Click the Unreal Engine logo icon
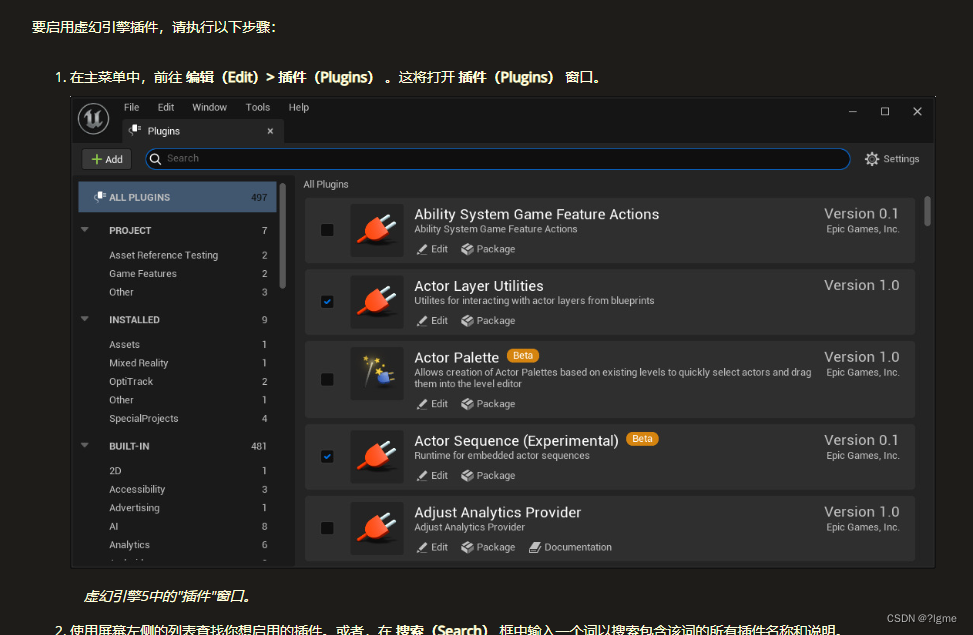973x635 pixels. [92, 118]
